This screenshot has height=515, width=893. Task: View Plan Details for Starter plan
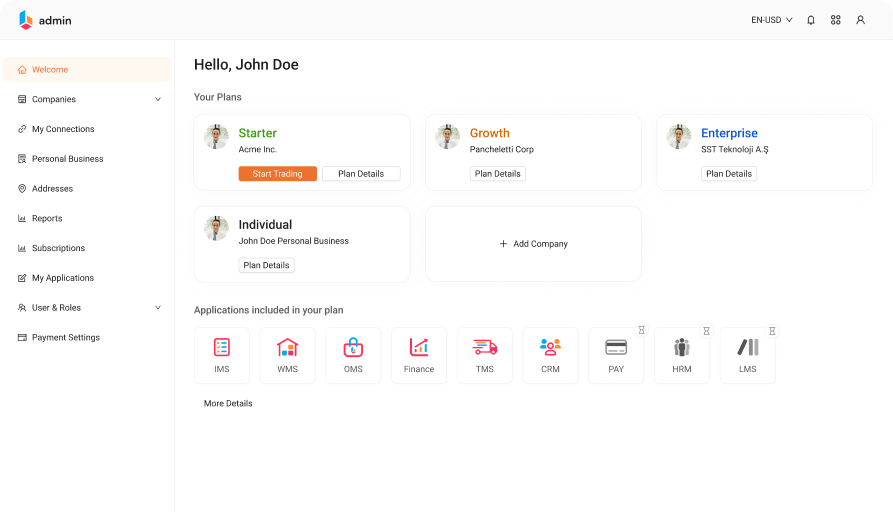[x=361, y=174]
